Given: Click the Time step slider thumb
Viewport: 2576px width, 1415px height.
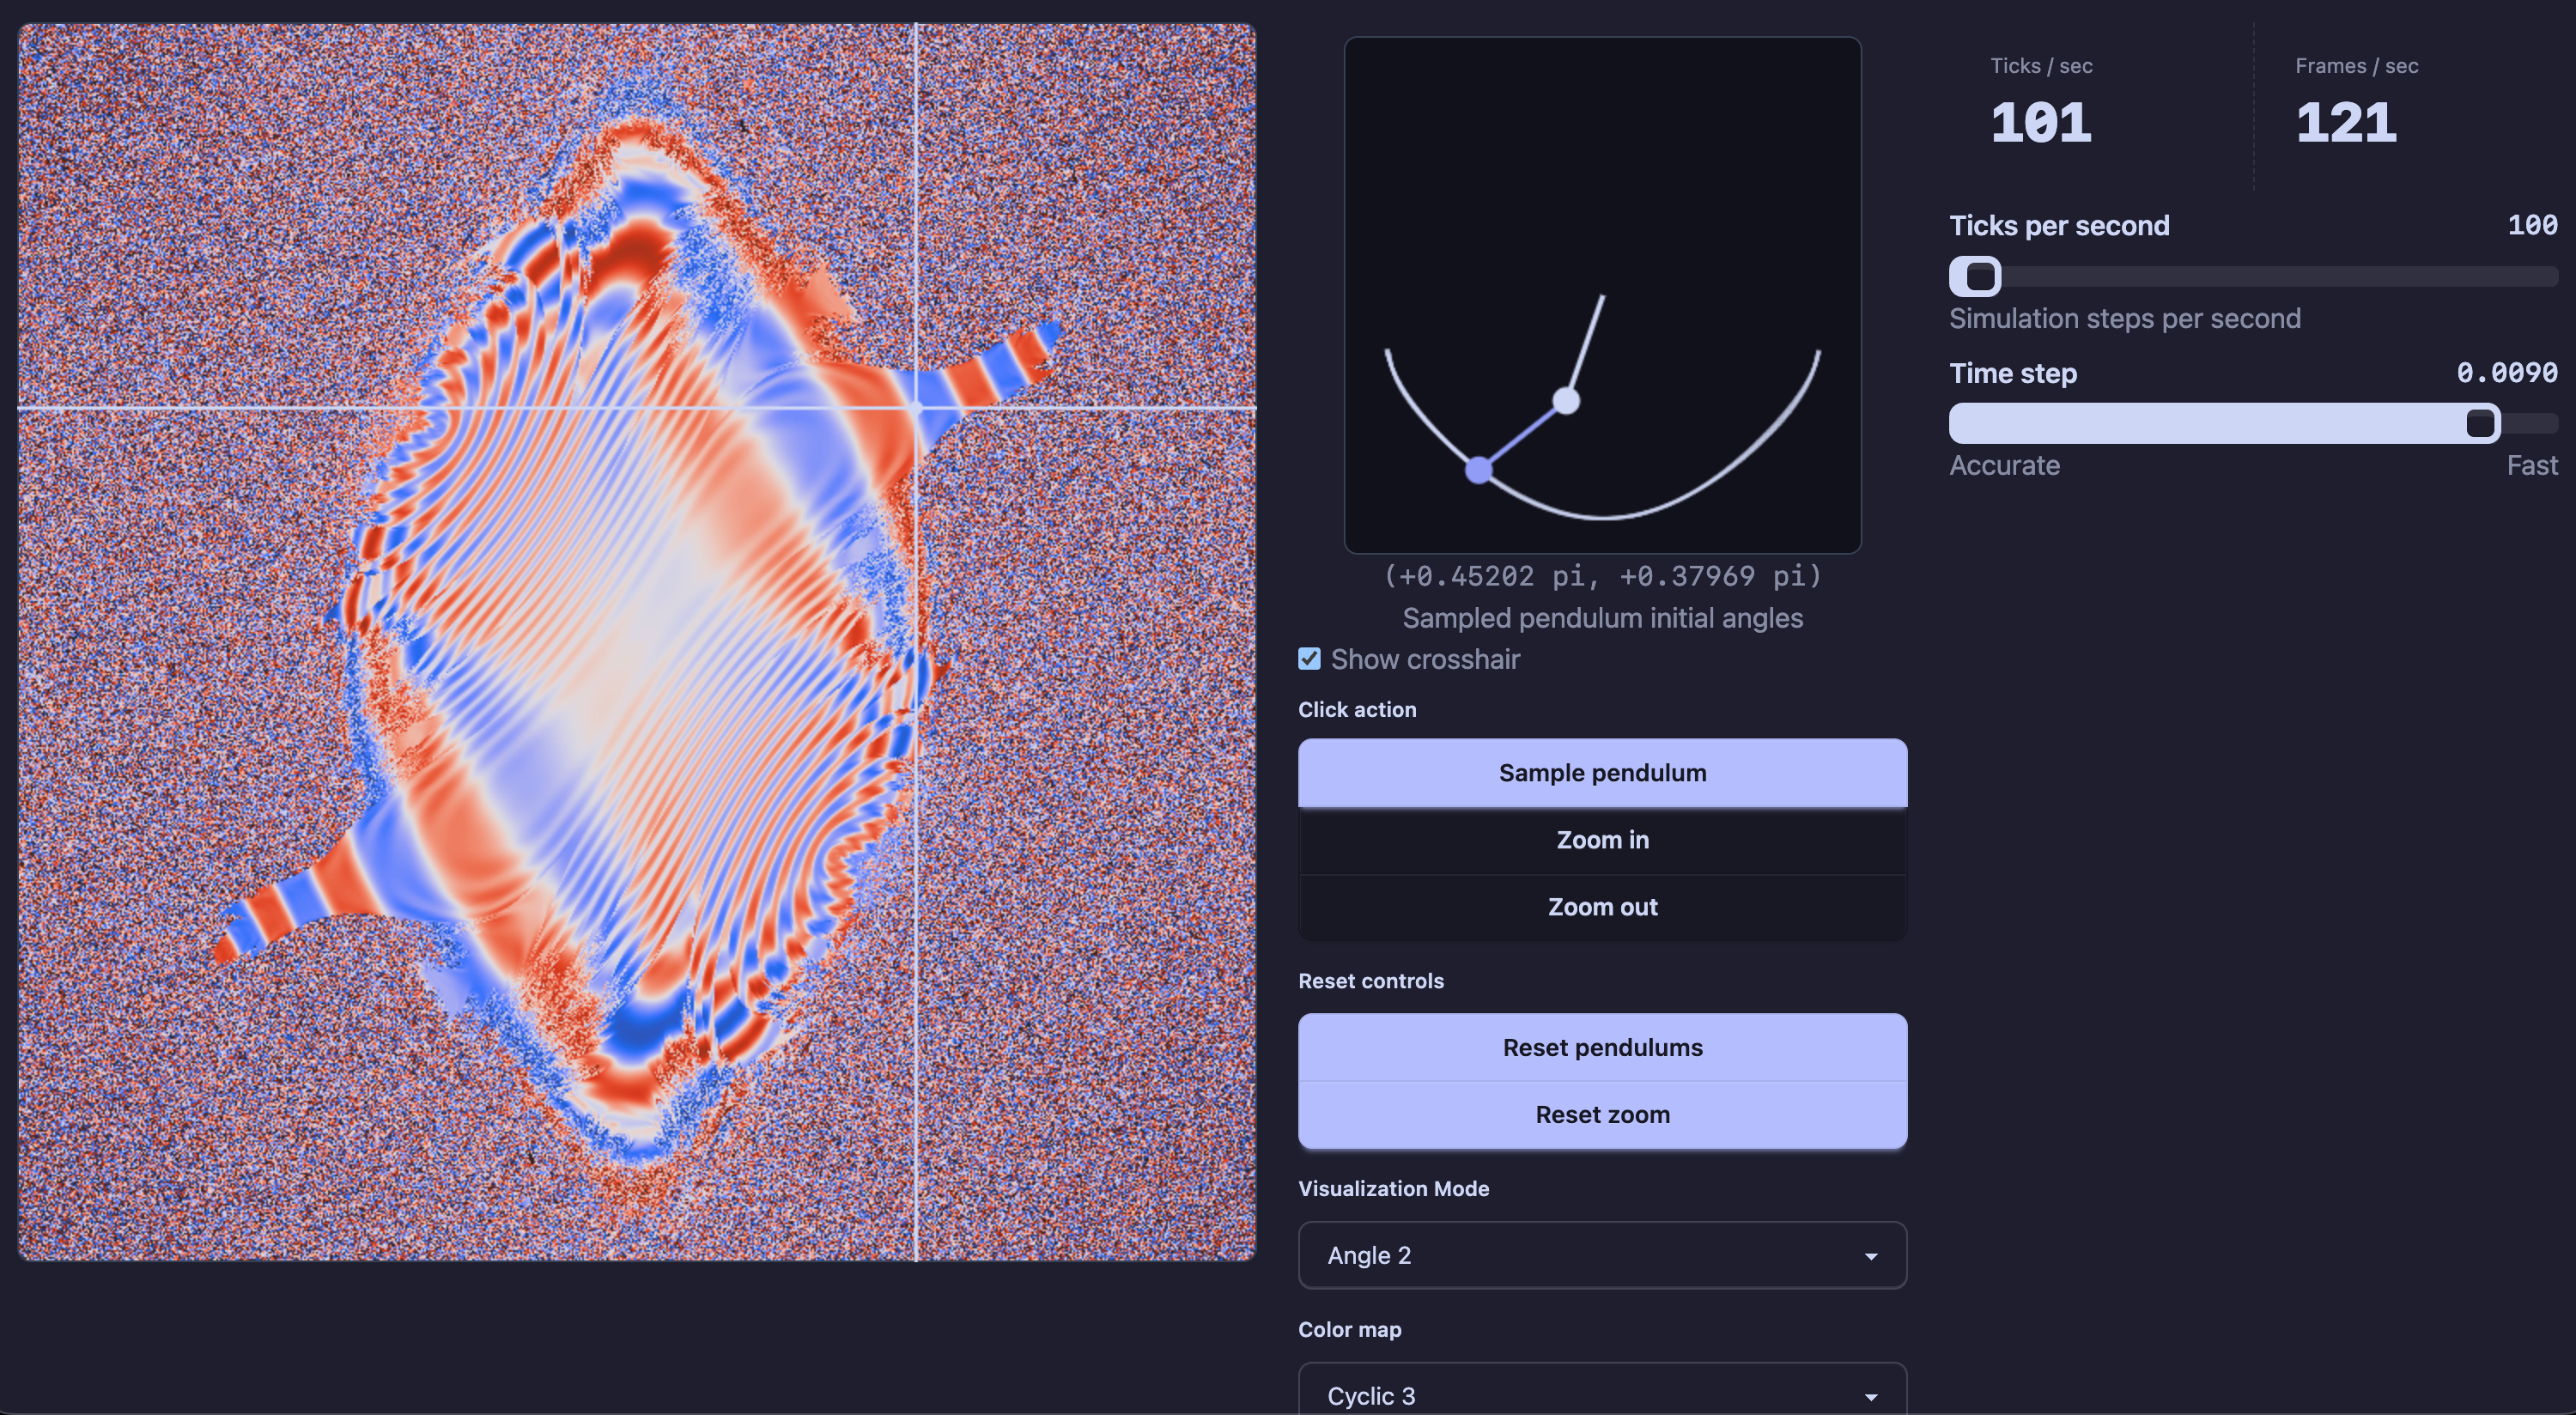Looking at the screenshot, I should click(x=2480, y=424).
